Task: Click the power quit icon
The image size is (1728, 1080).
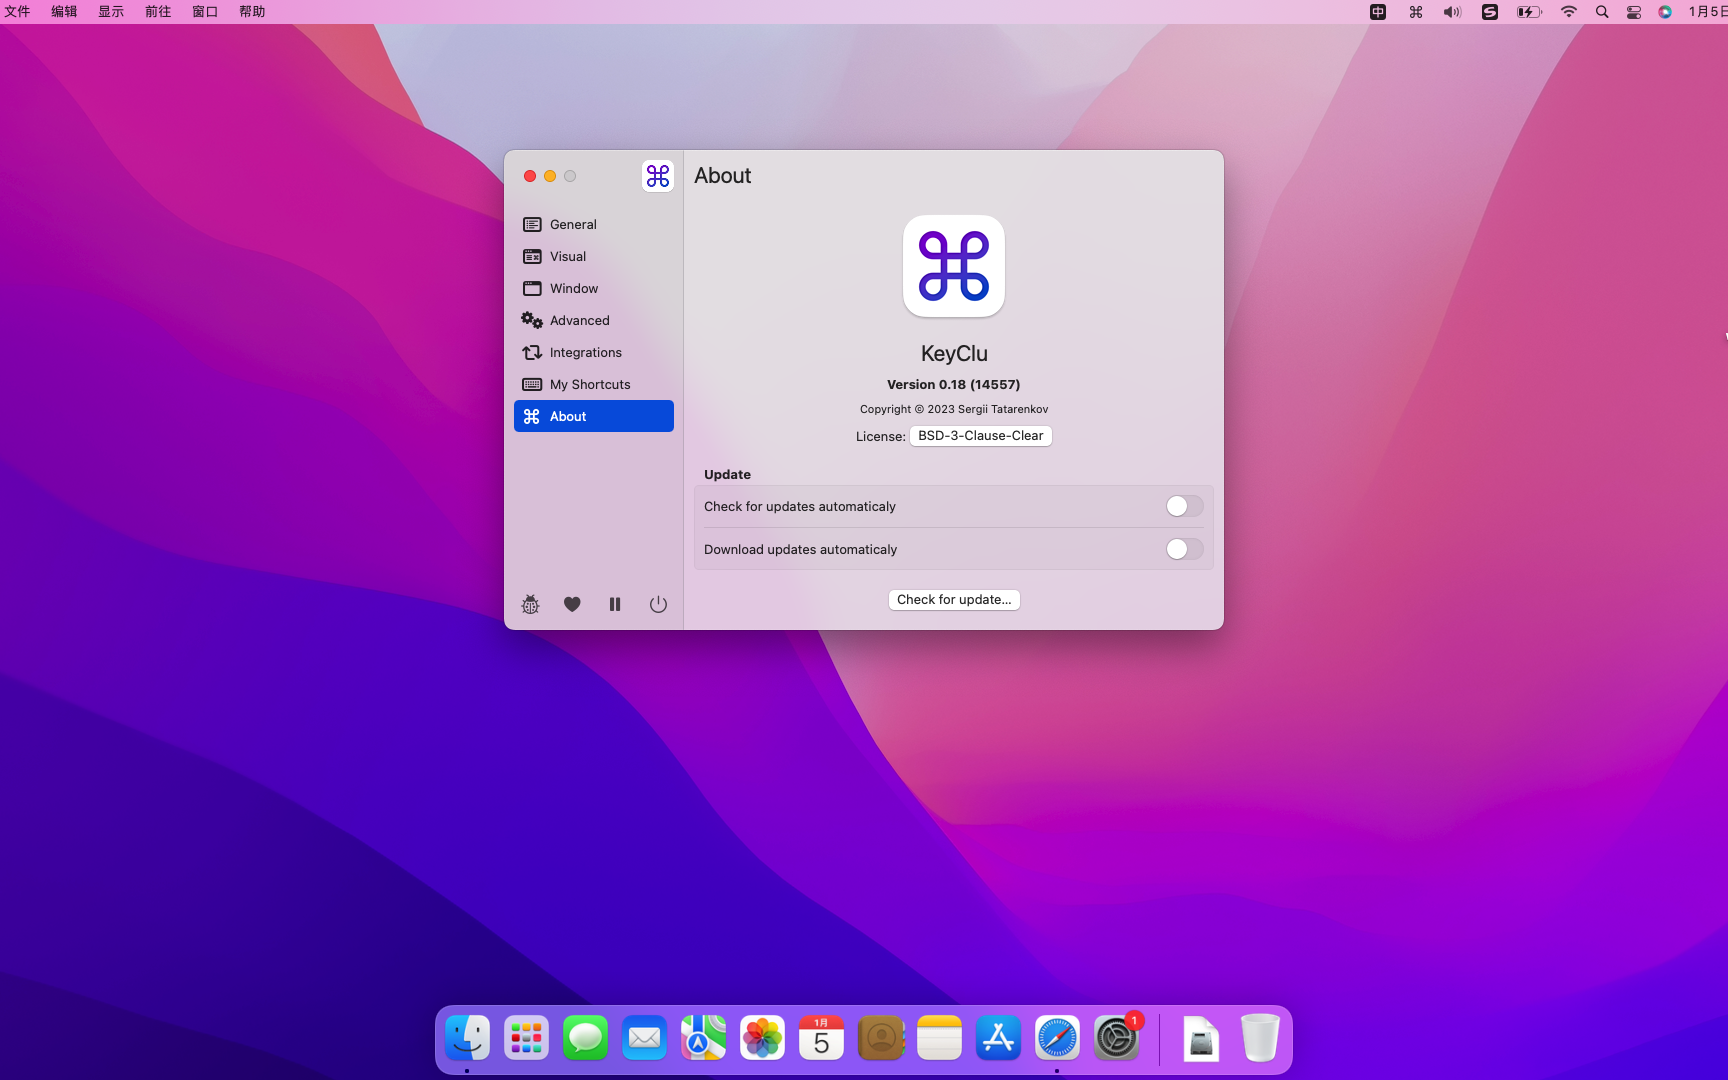Action: click(x=658, y=604)
